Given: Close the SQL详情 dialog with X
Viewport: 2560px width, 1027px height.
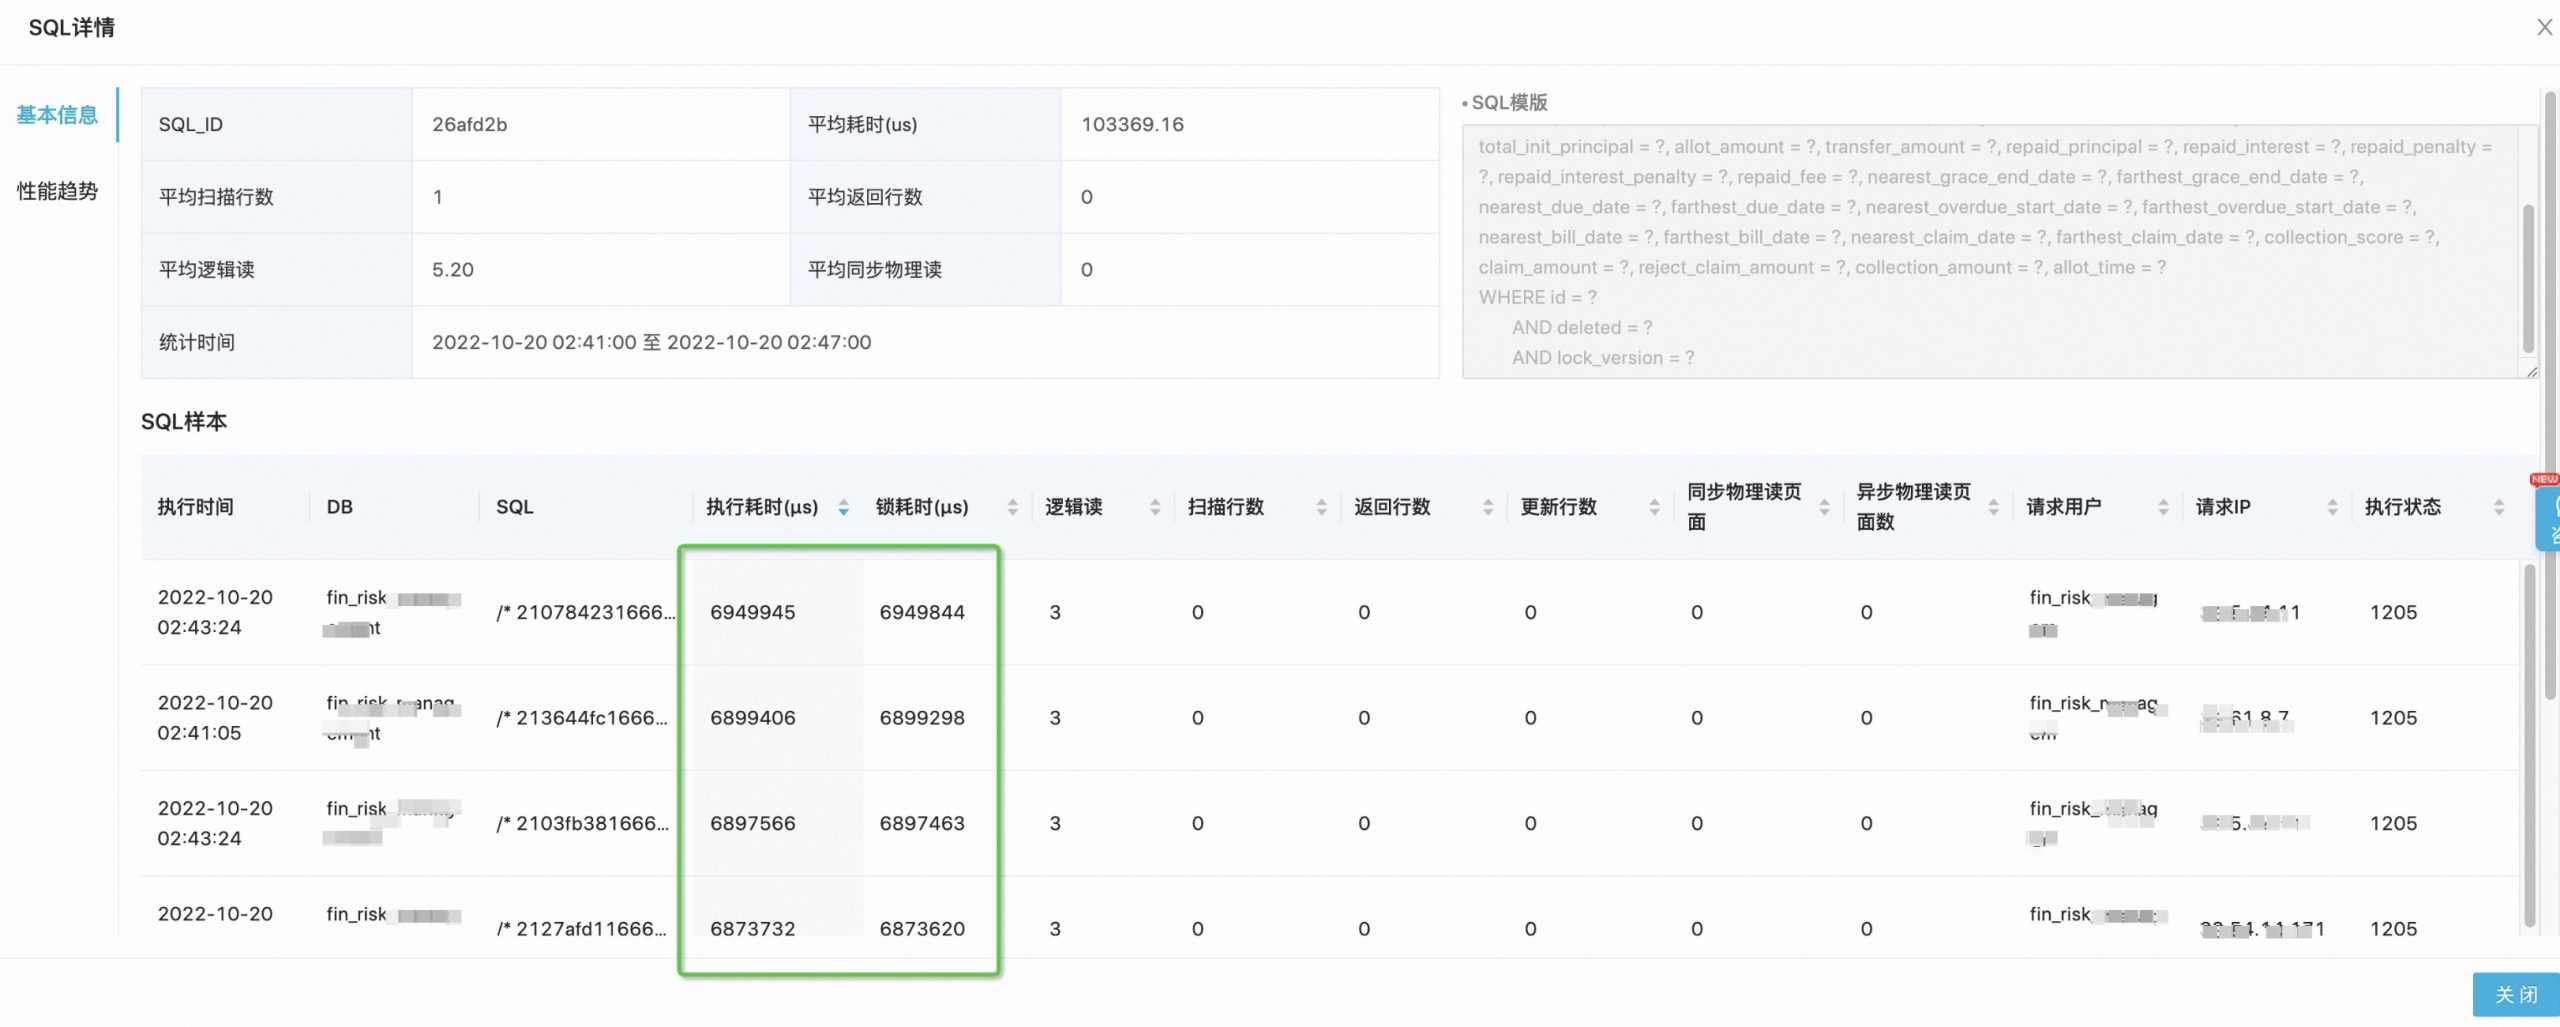Looking at the screenshot, I should (x=2544, y=28).
